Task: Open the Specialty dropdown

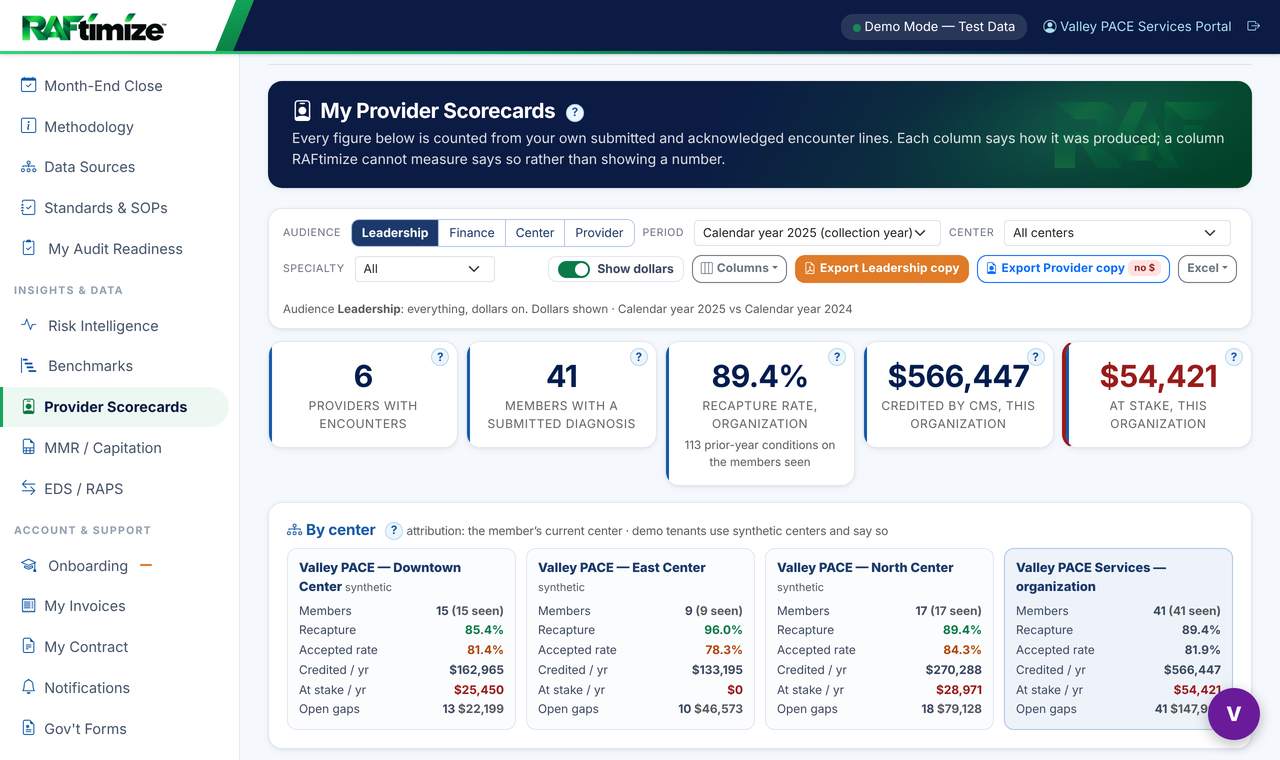Action: (x=424, y=269)
